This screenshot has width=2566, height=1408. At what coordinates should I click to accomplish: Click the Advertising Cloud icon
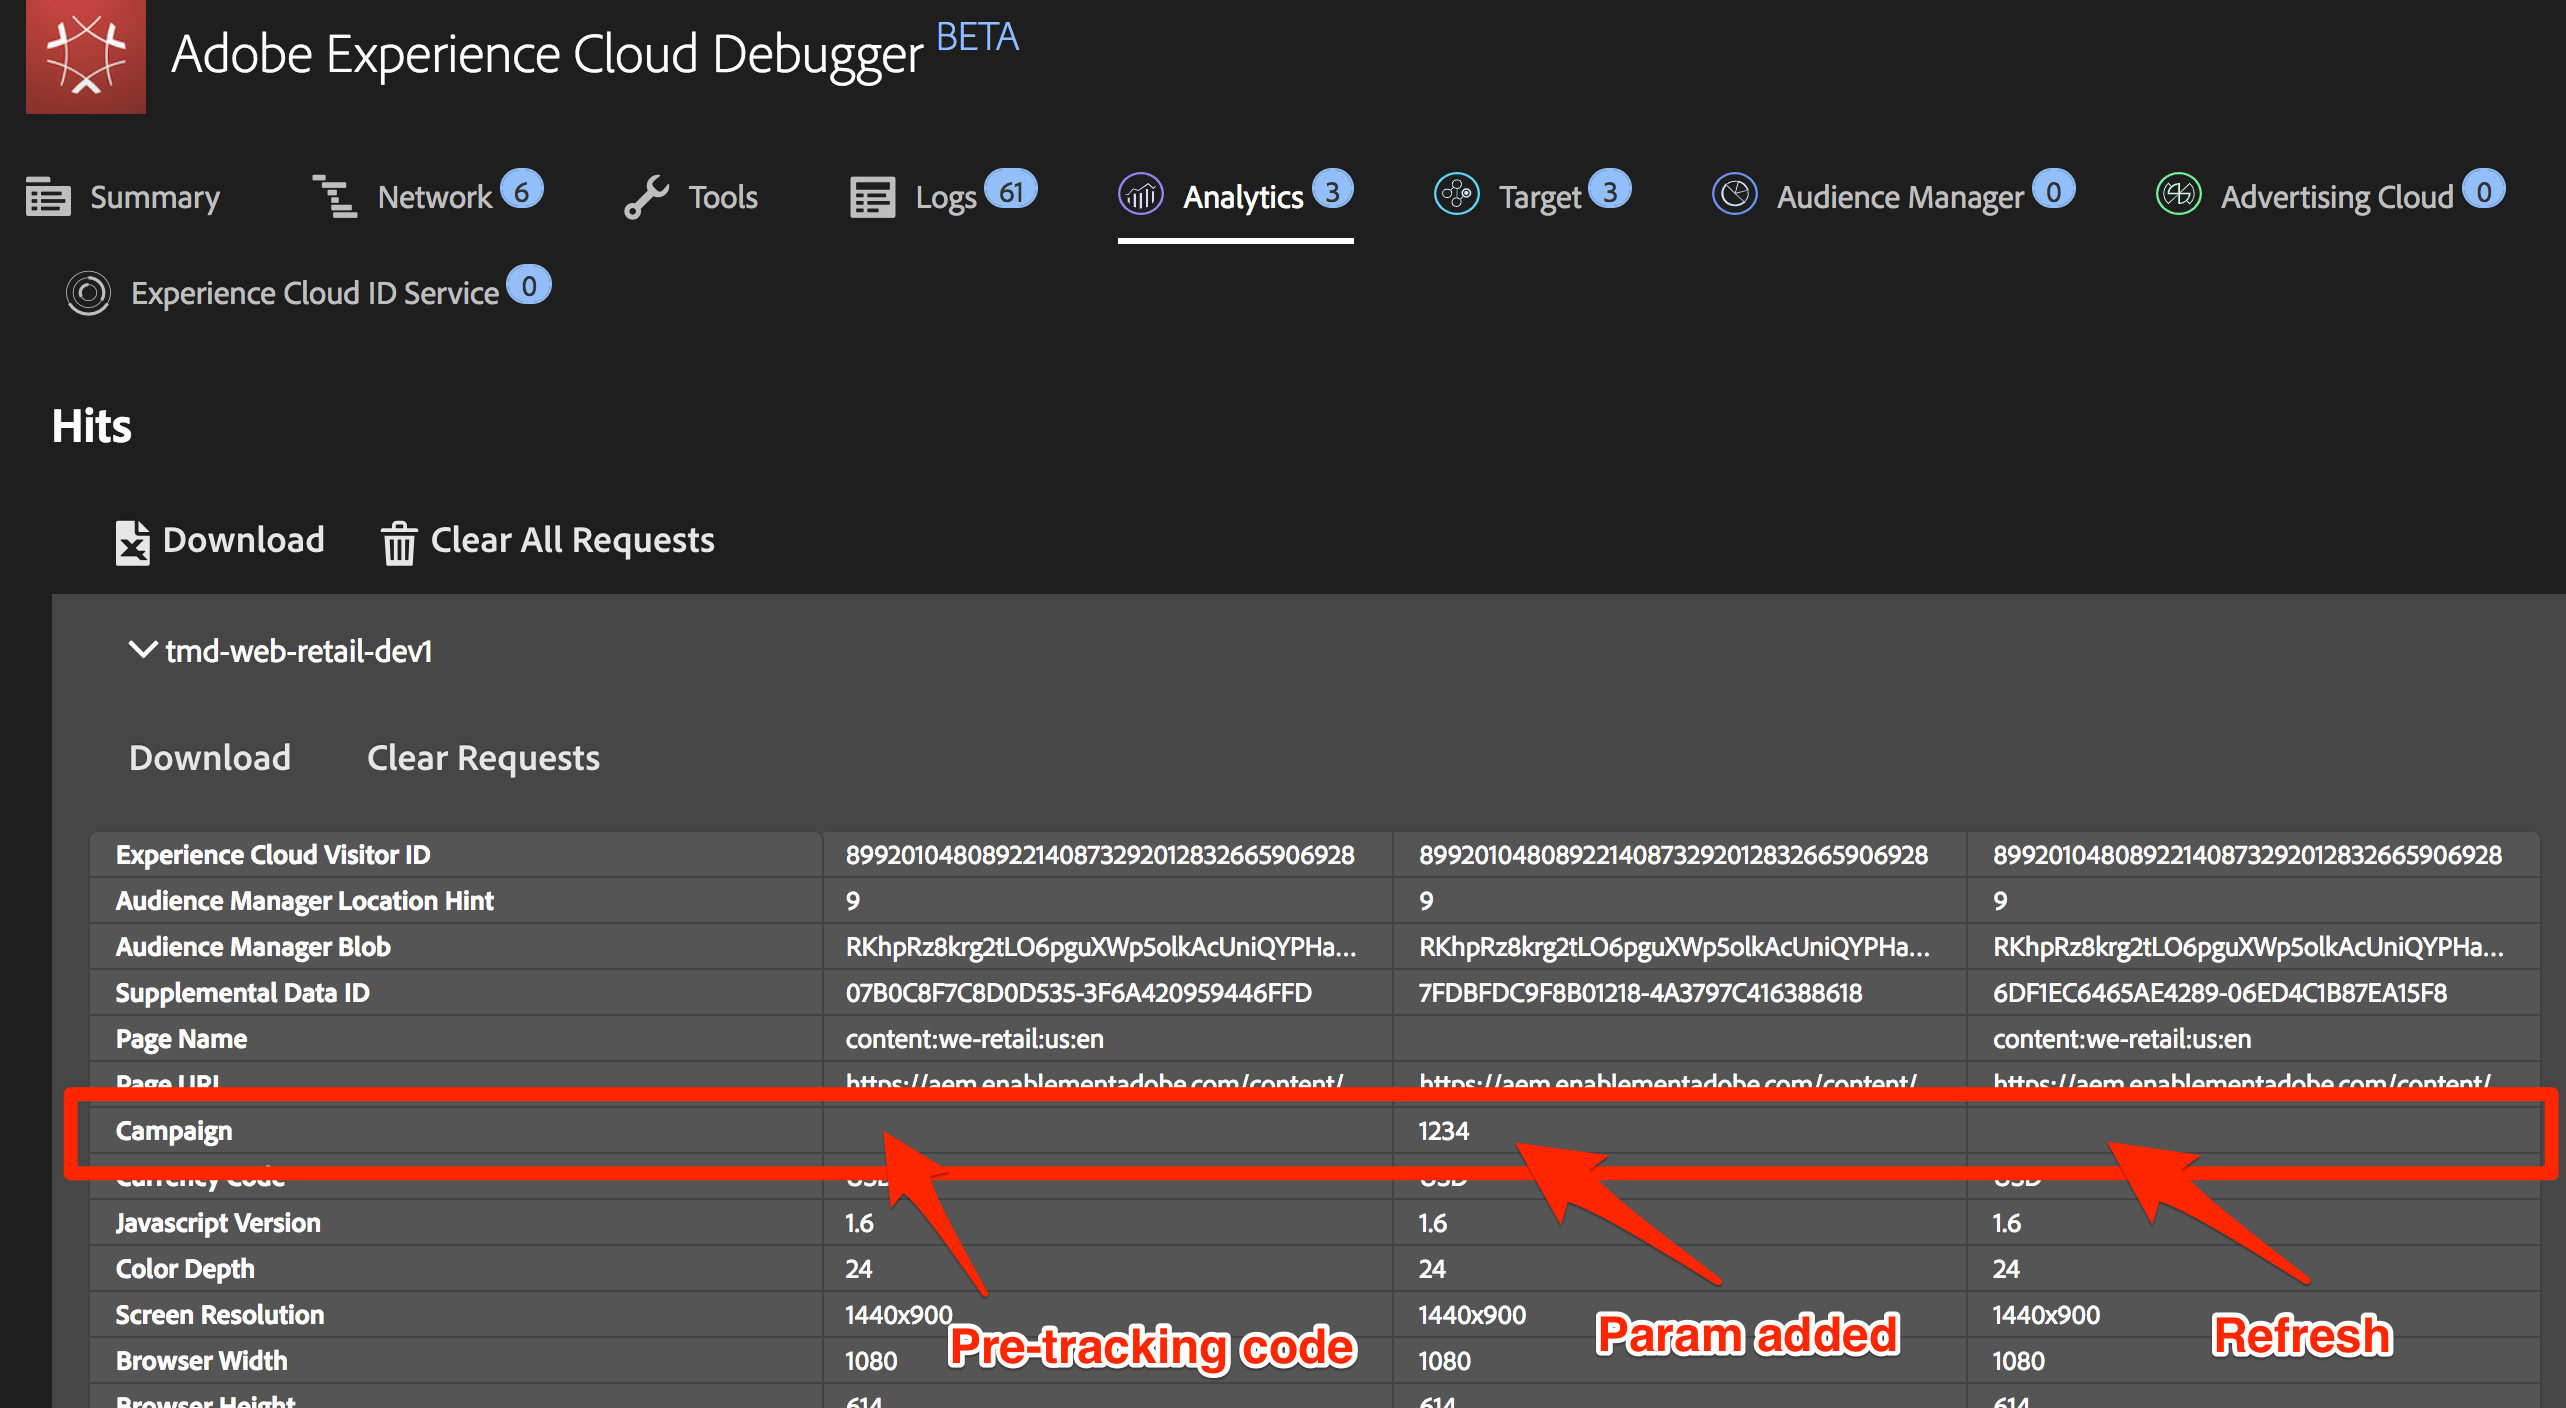coord(2178,194)
